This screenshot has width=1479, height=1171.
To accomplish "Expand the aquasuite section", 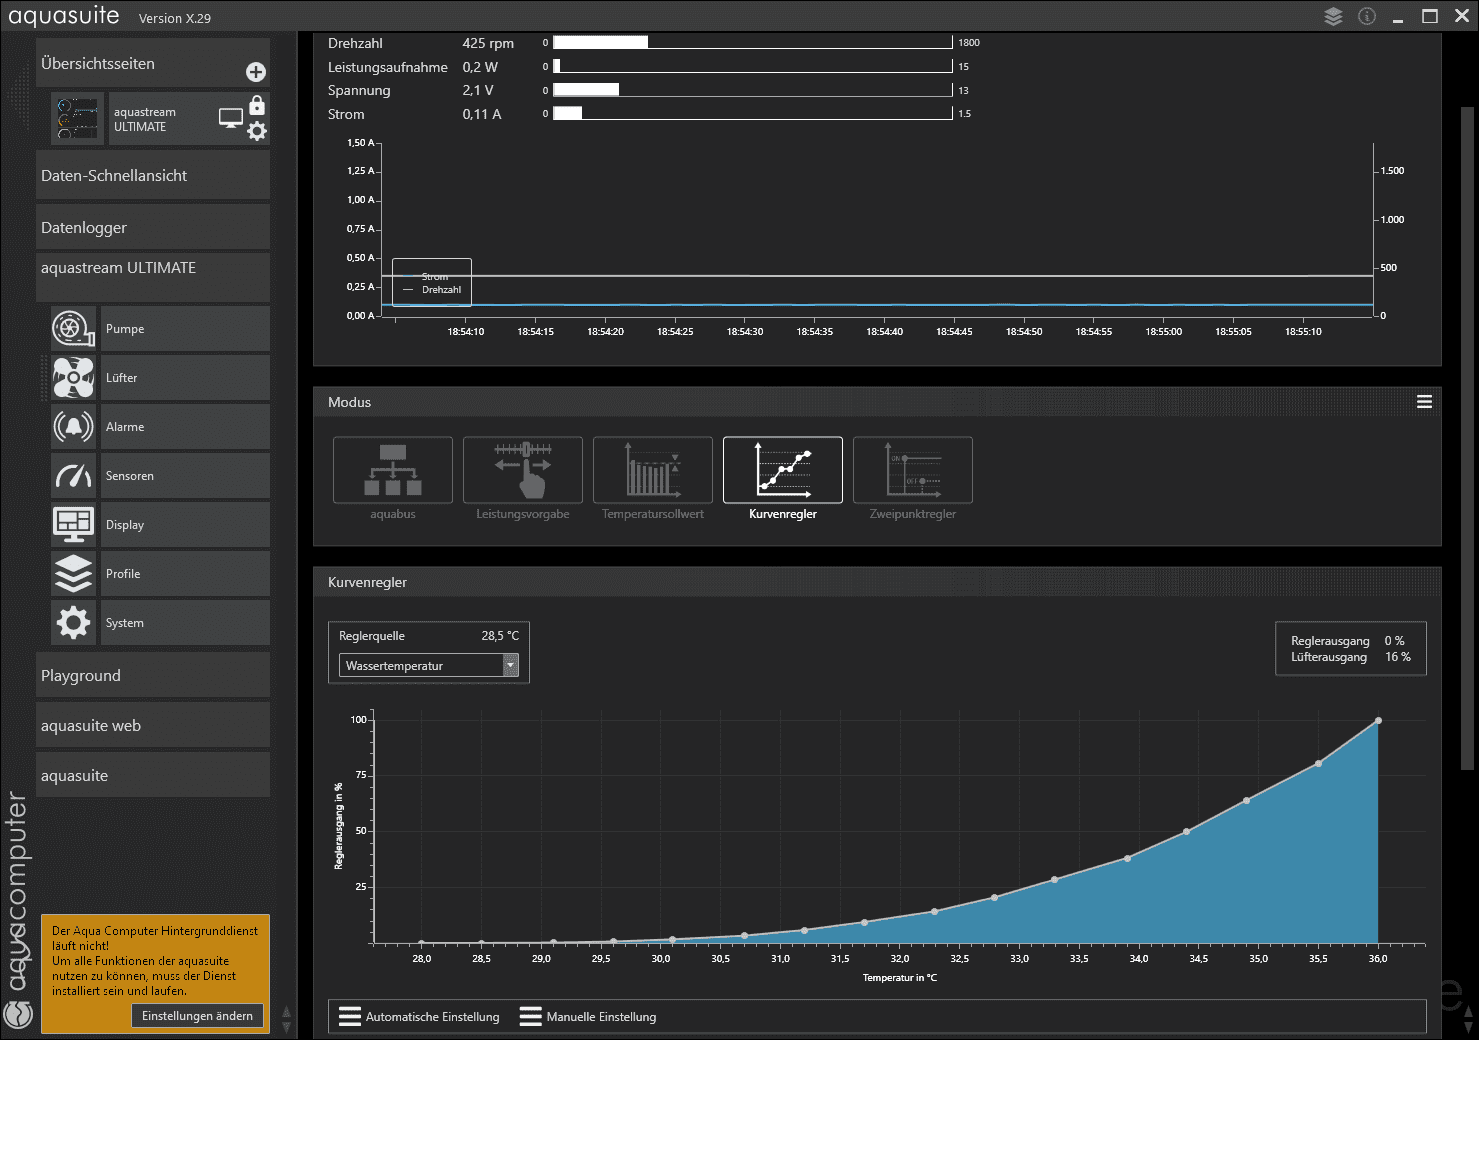I will (153, 775).
